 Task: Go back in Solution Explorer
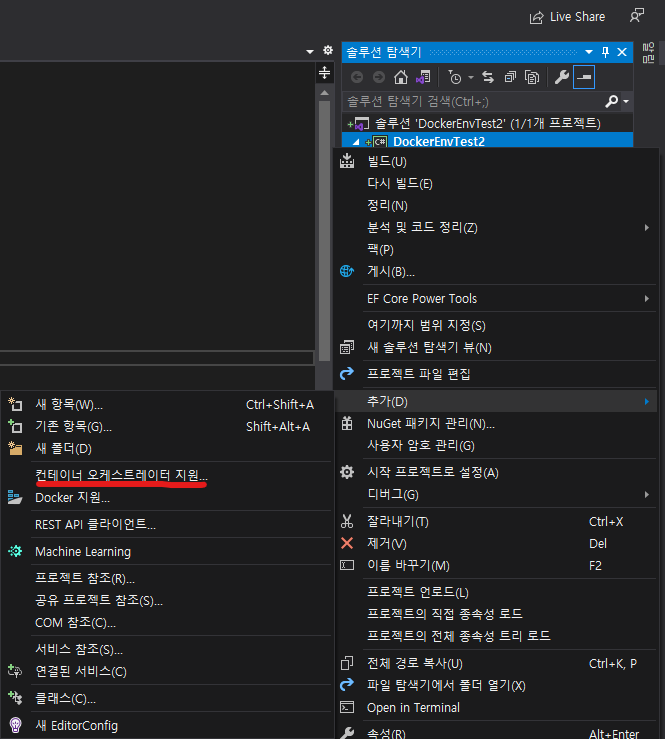tap(357, 77)
